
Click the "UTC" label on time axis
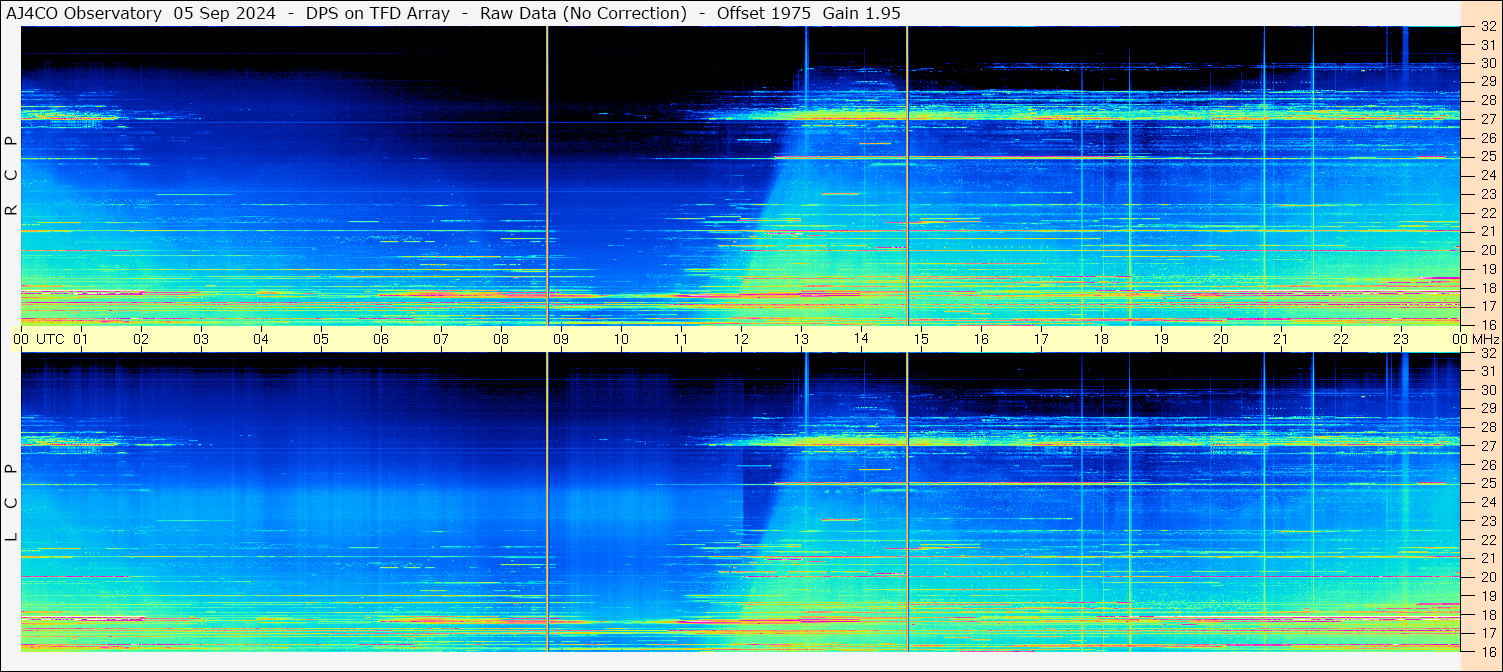(x=50, y=339)
